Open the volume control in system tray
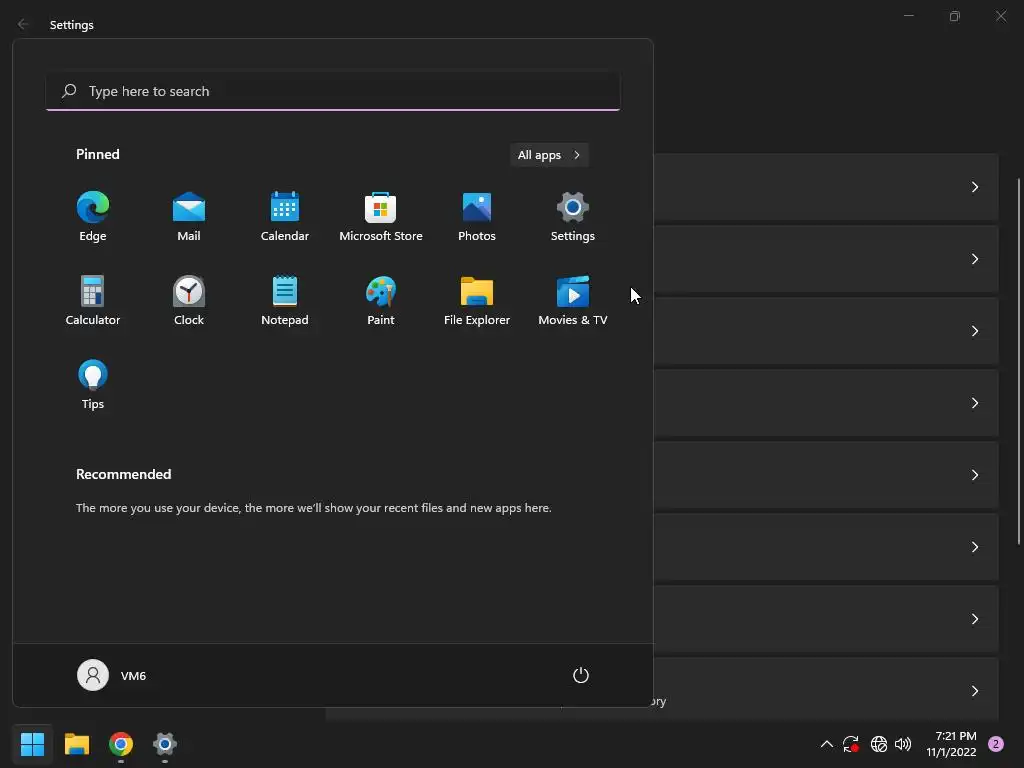Viewport: 1024px width, 768px height. click(903, 744)
